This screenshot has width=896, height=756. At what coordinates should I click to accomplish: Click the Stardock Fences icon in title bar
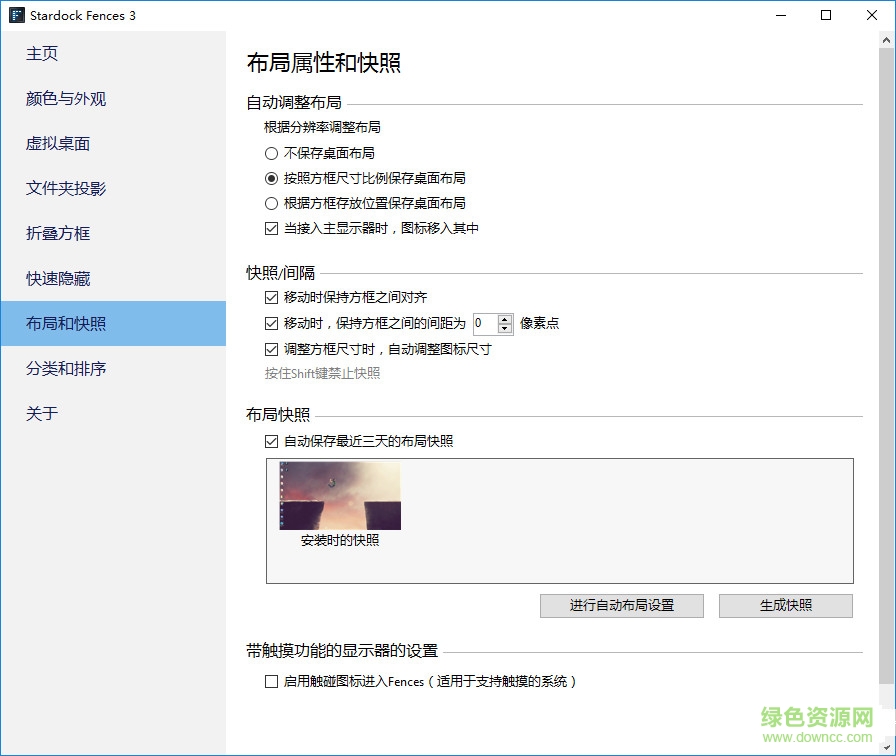pos(14,15)
